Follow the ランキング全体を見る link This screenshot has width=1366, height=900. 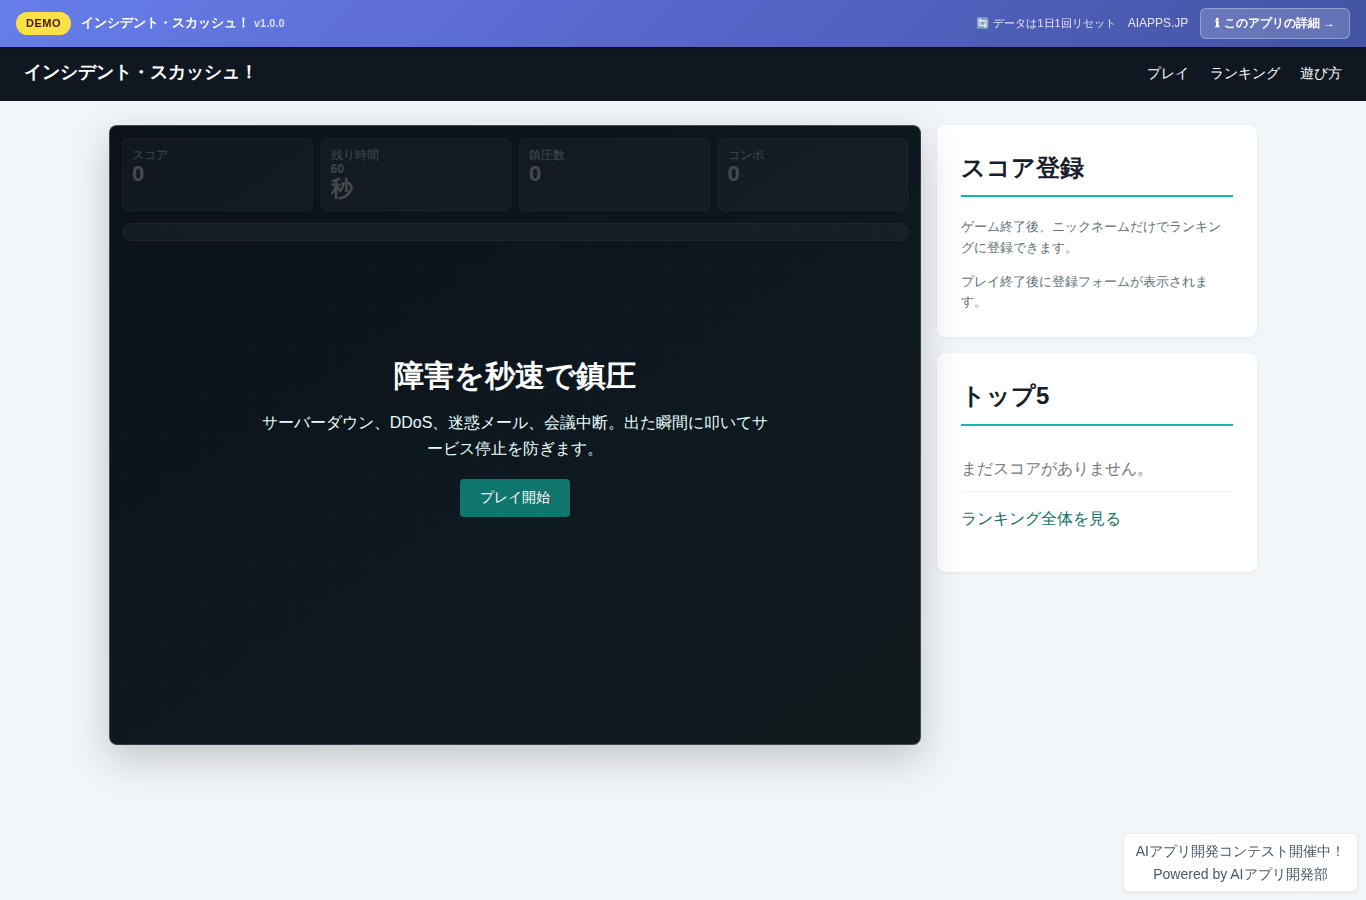1041,519
